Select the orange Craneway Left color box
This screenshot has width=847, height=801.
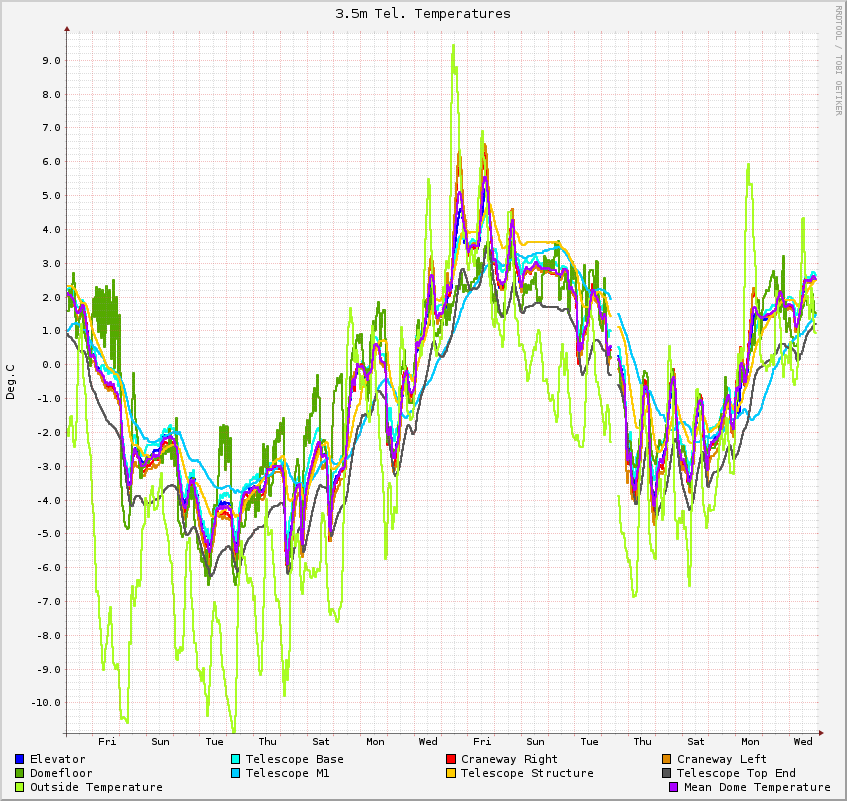pyautogui.click(x=667, y=759)
